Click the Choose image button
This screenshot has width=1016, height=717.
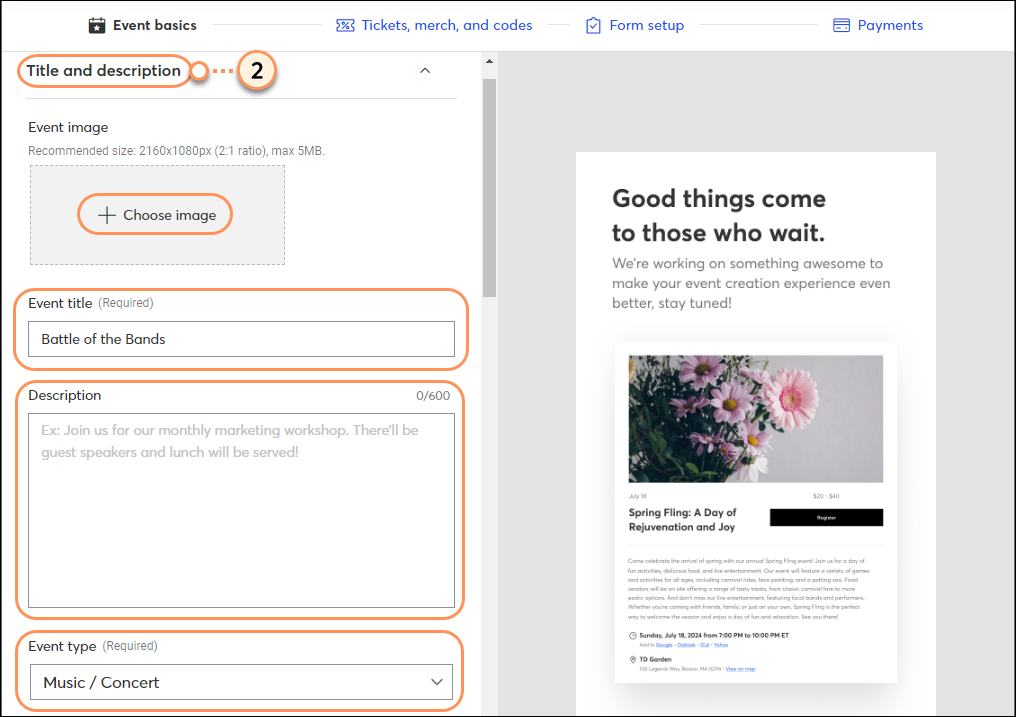click(x=155, y=214)
